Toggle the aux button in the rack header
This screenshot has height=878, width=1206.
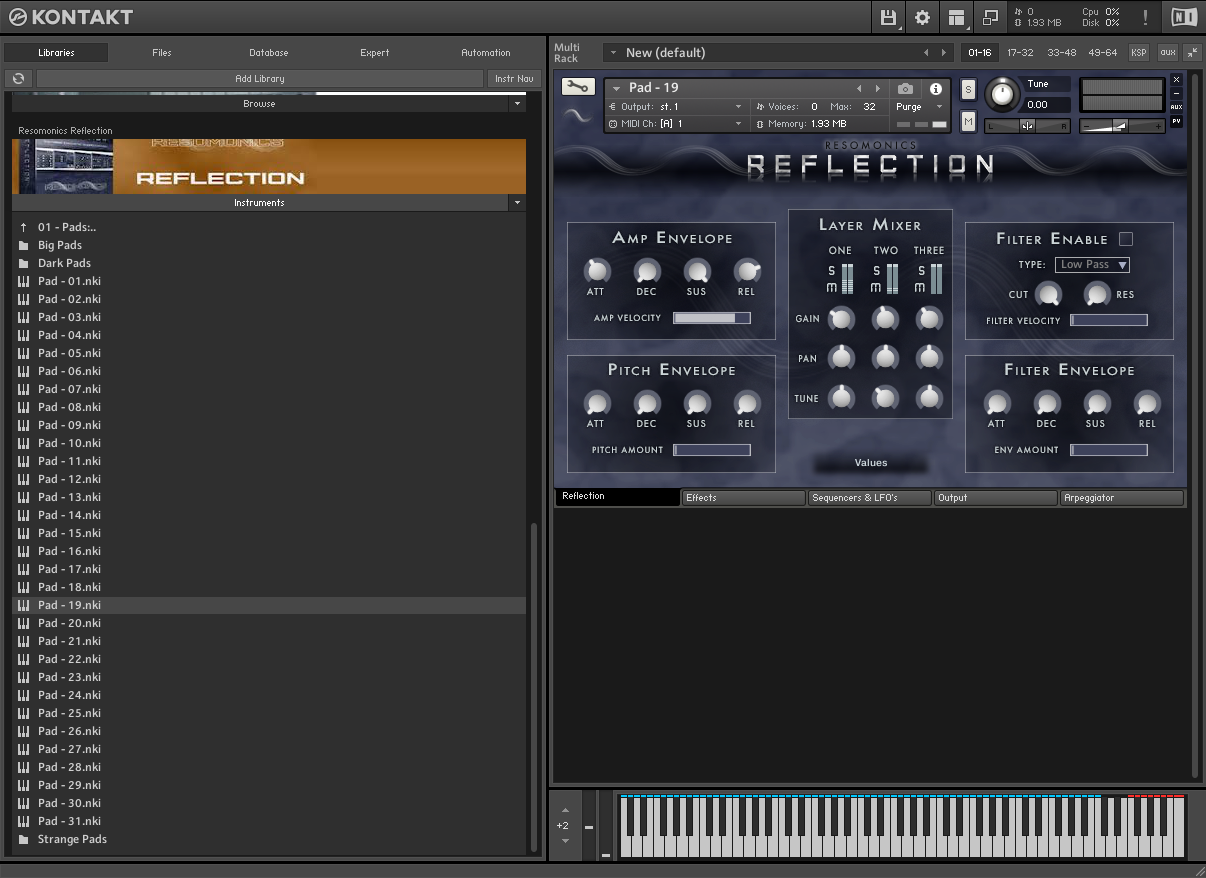click(x=1167, y=52)
